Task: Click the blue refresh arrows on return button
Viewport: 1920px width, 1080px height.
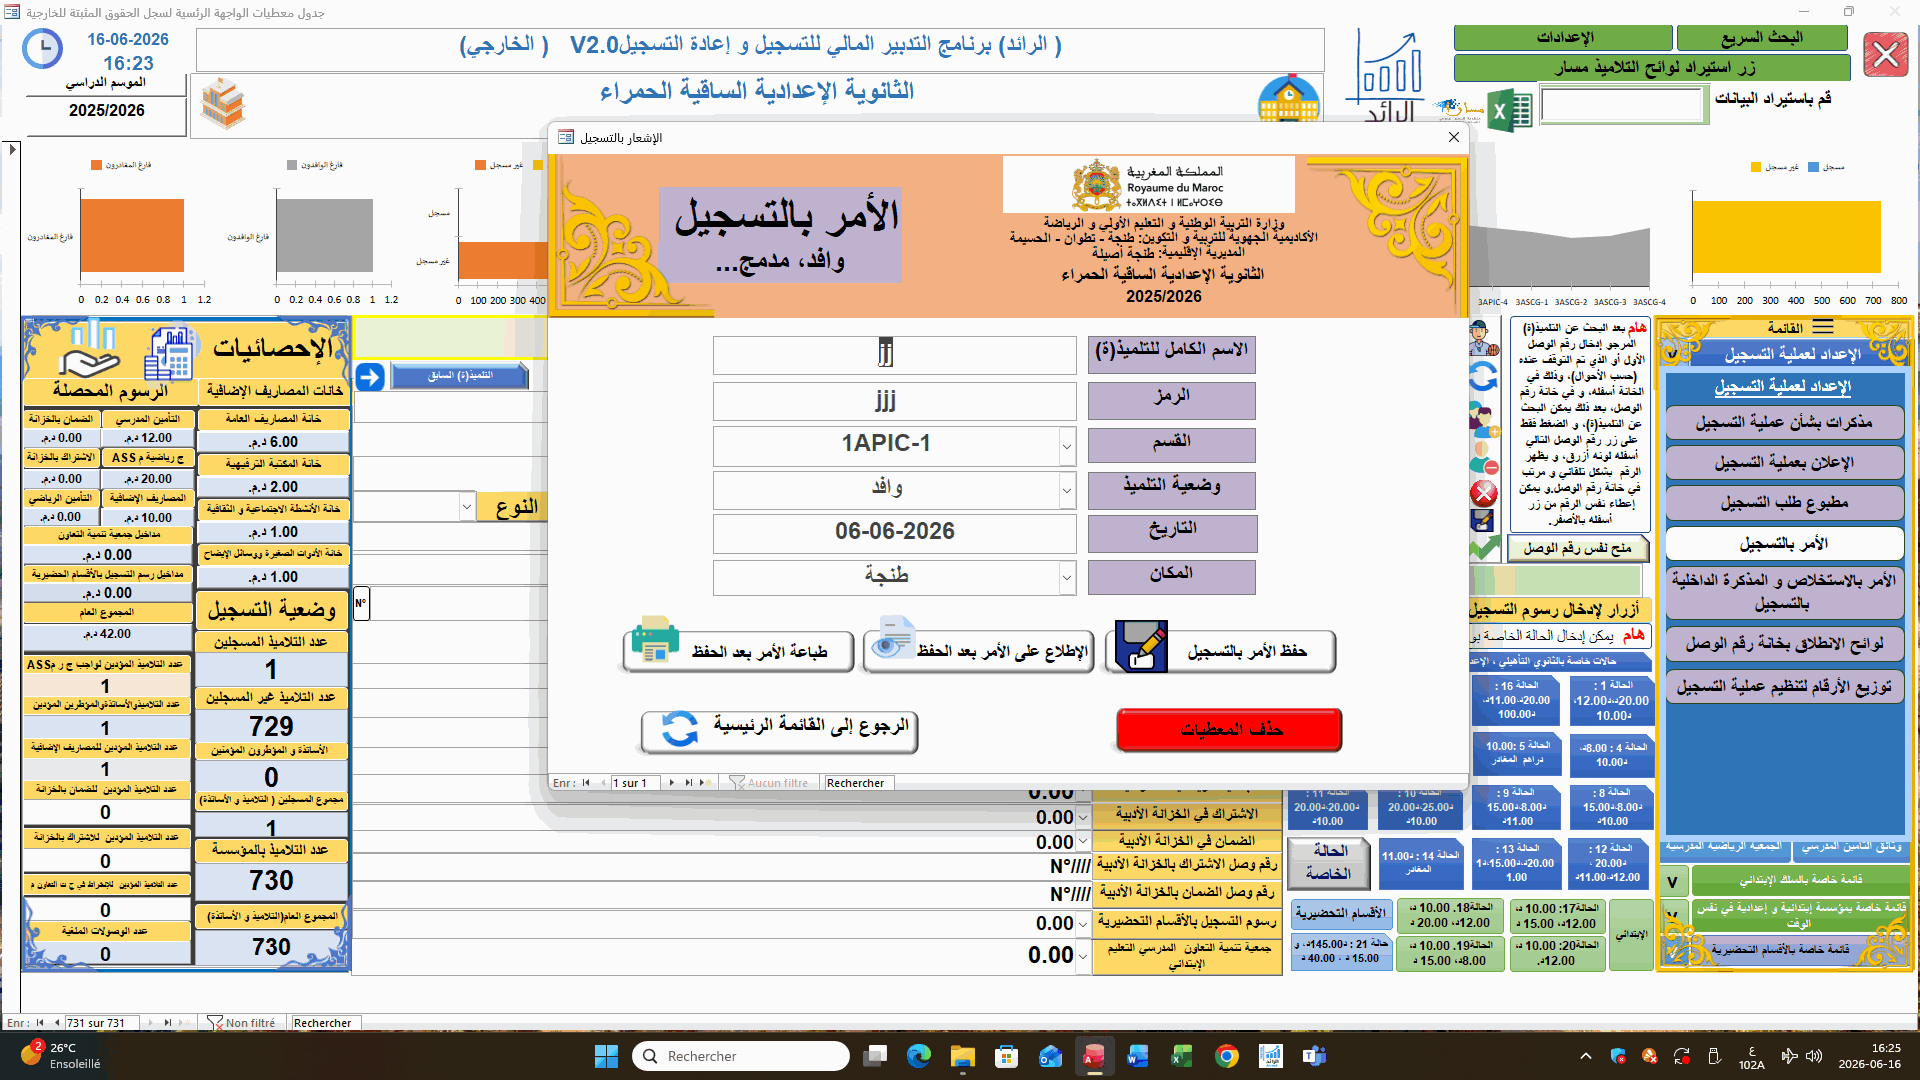Action: 679,729
